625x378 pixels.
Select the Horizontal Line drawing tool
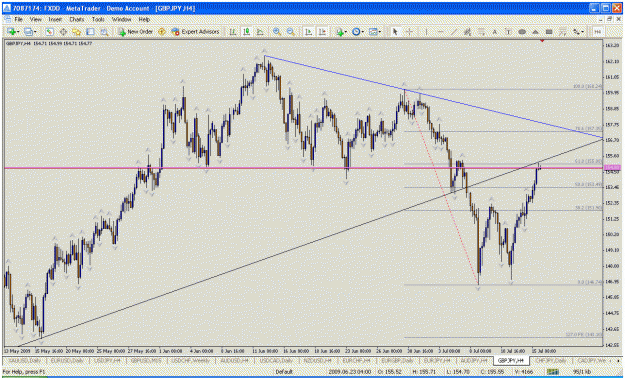coord(440,32)
